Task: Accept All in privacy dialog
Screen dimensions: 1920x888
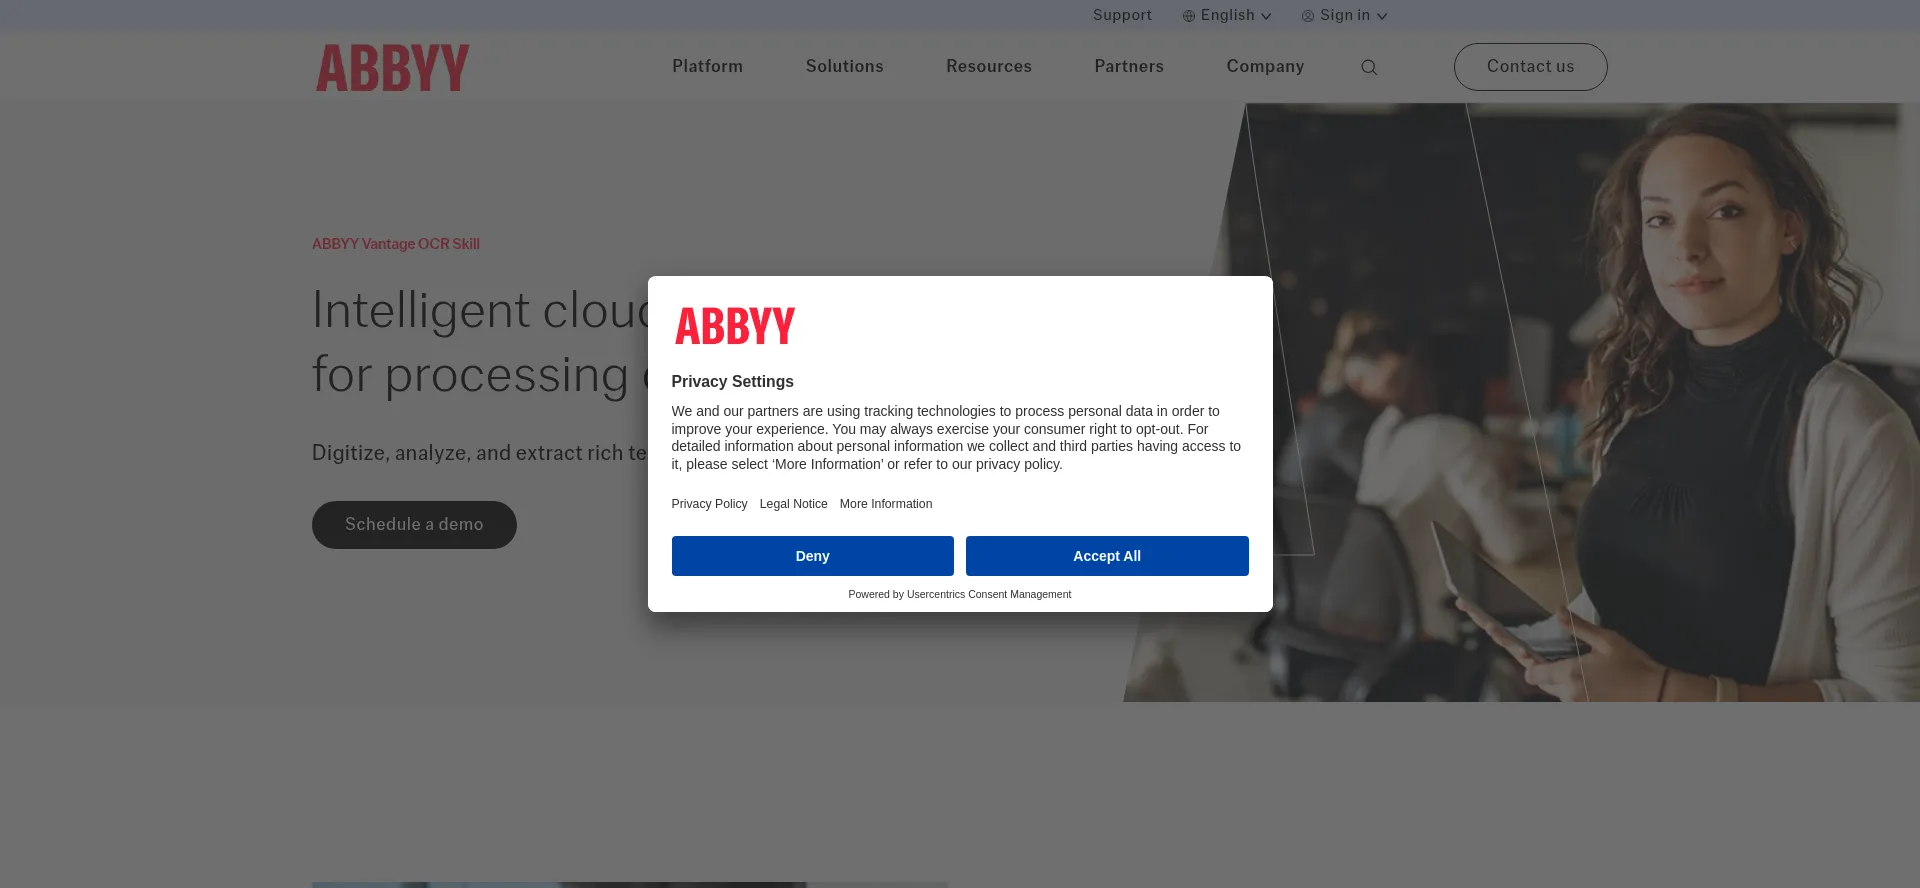Action: pyautogui.click(x=1107, y=556)
